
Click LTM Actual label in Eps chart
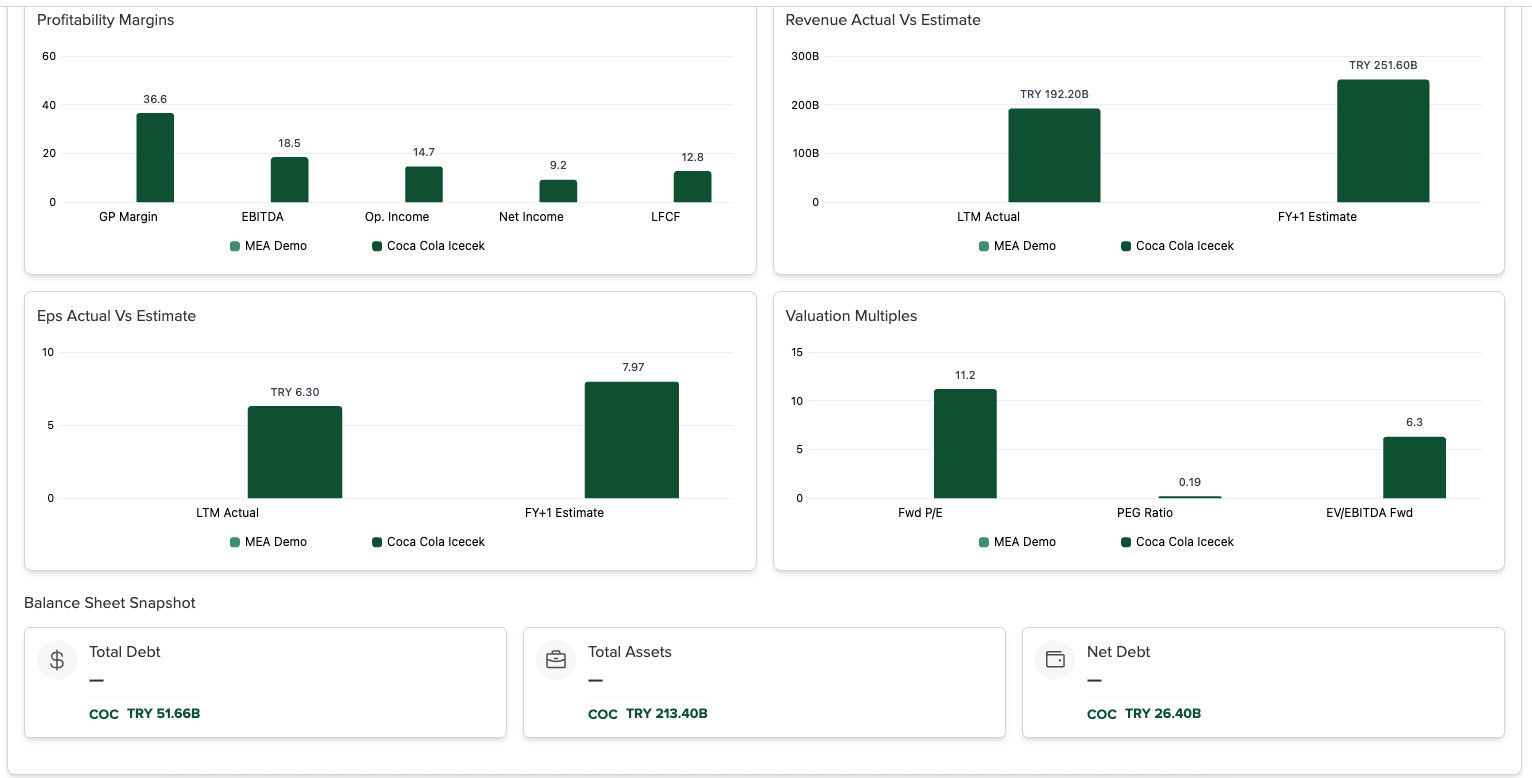[x=227, y=513]
